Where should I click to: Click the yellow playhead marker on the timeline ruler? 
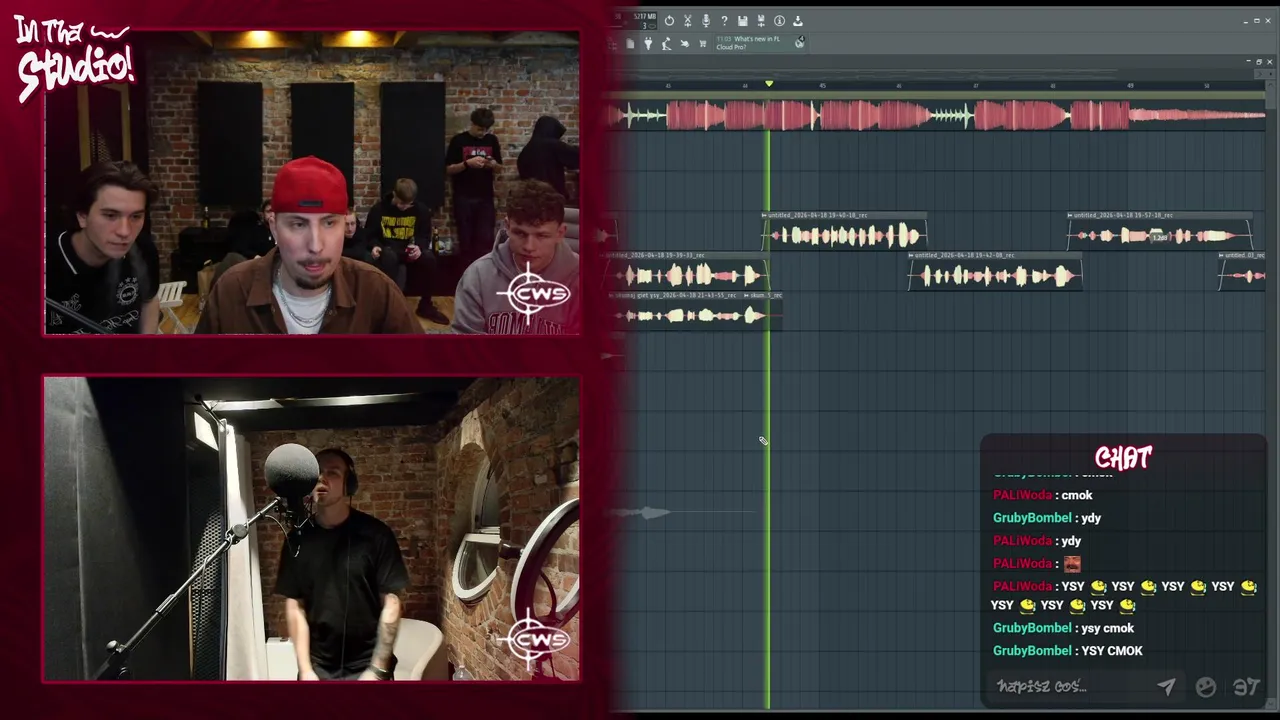click(x=769, y=84)
